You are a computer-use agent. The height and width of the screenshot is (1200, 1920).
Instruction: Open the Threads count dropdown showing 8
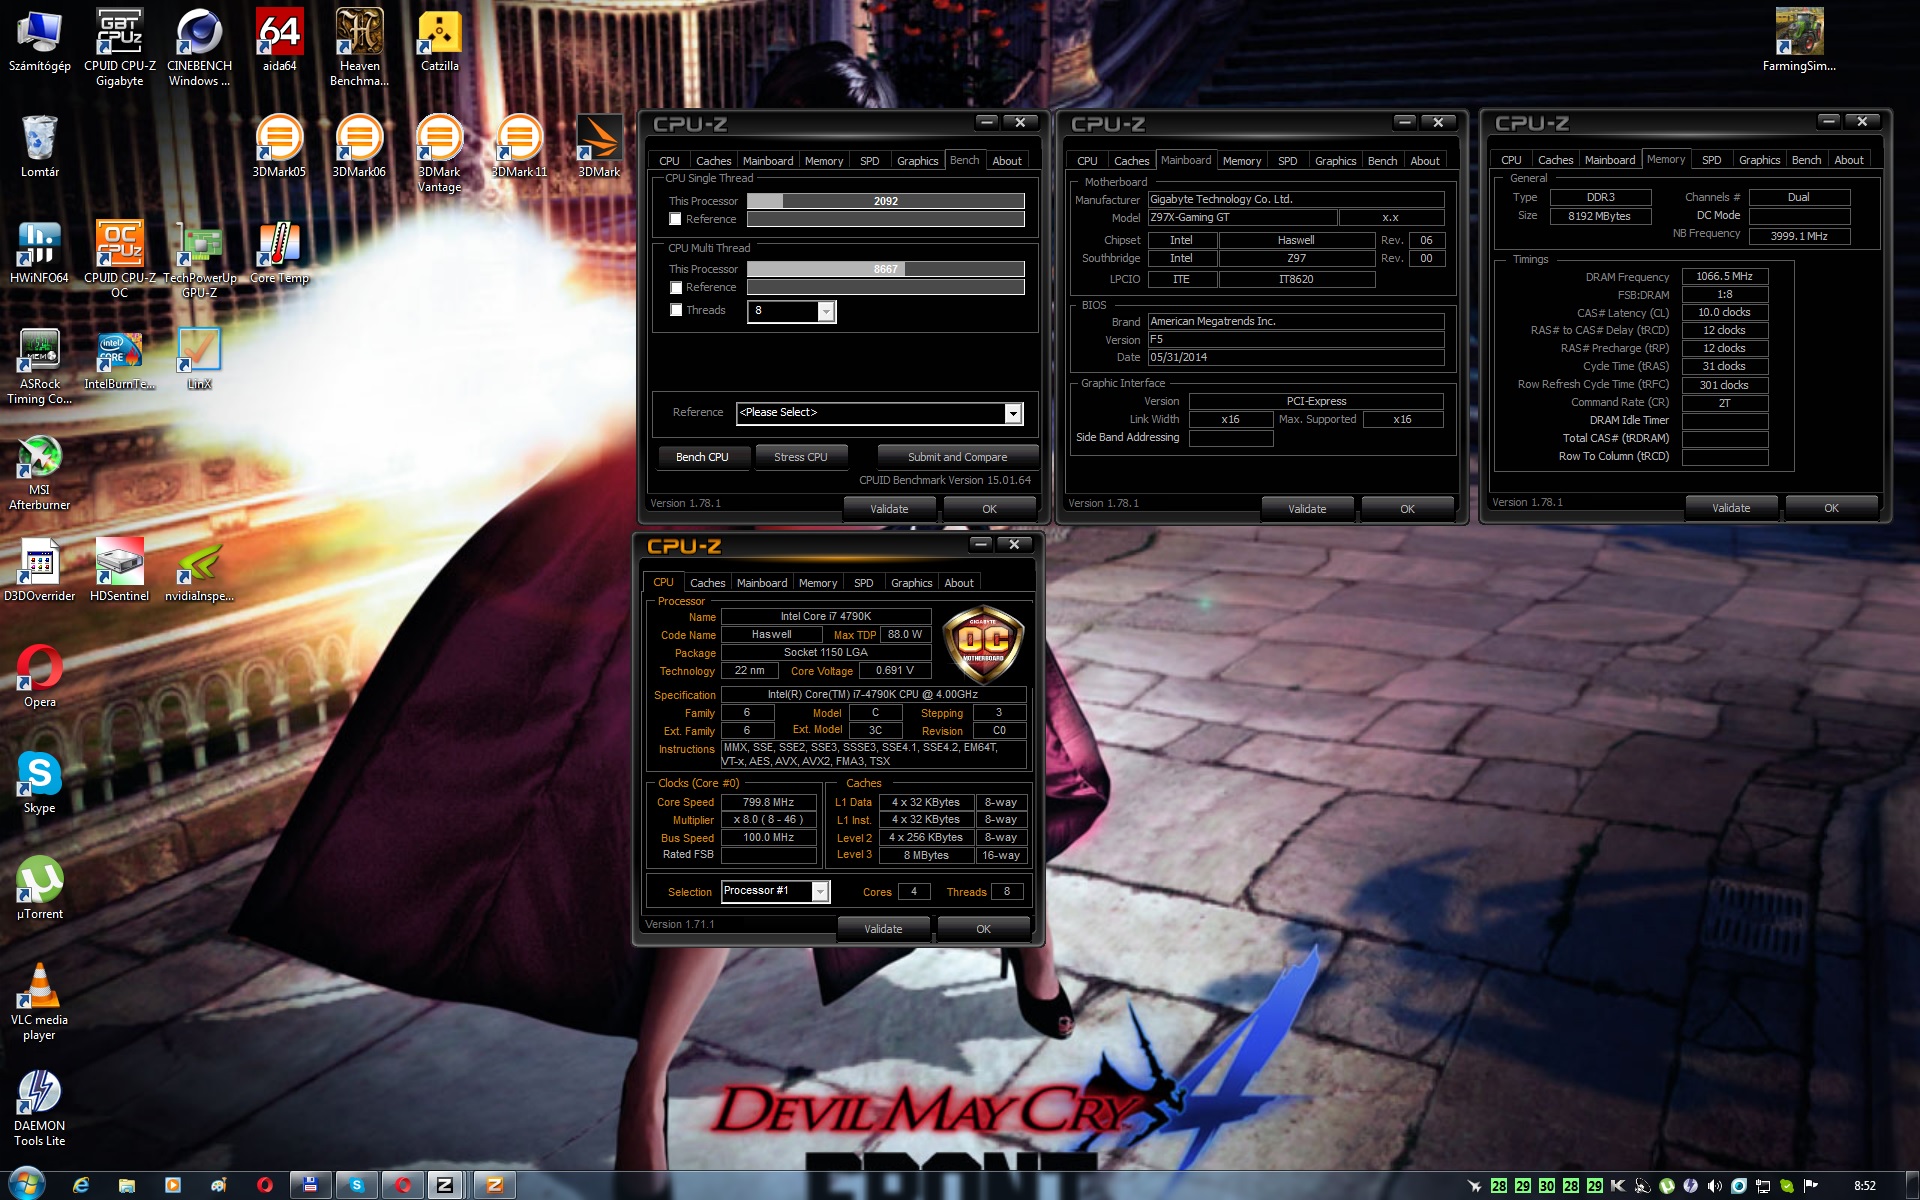[x=826, y=311]
